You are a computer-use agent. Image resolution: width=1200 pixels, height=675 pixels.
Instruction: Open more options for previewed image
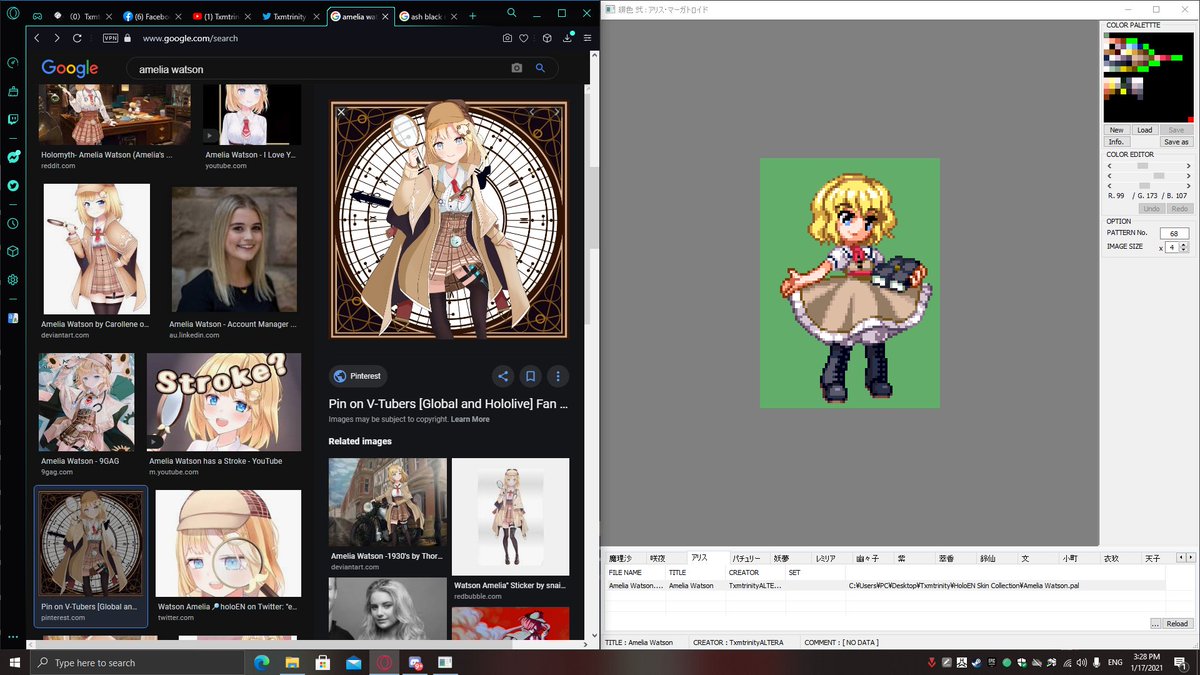(x=558, y=376)
